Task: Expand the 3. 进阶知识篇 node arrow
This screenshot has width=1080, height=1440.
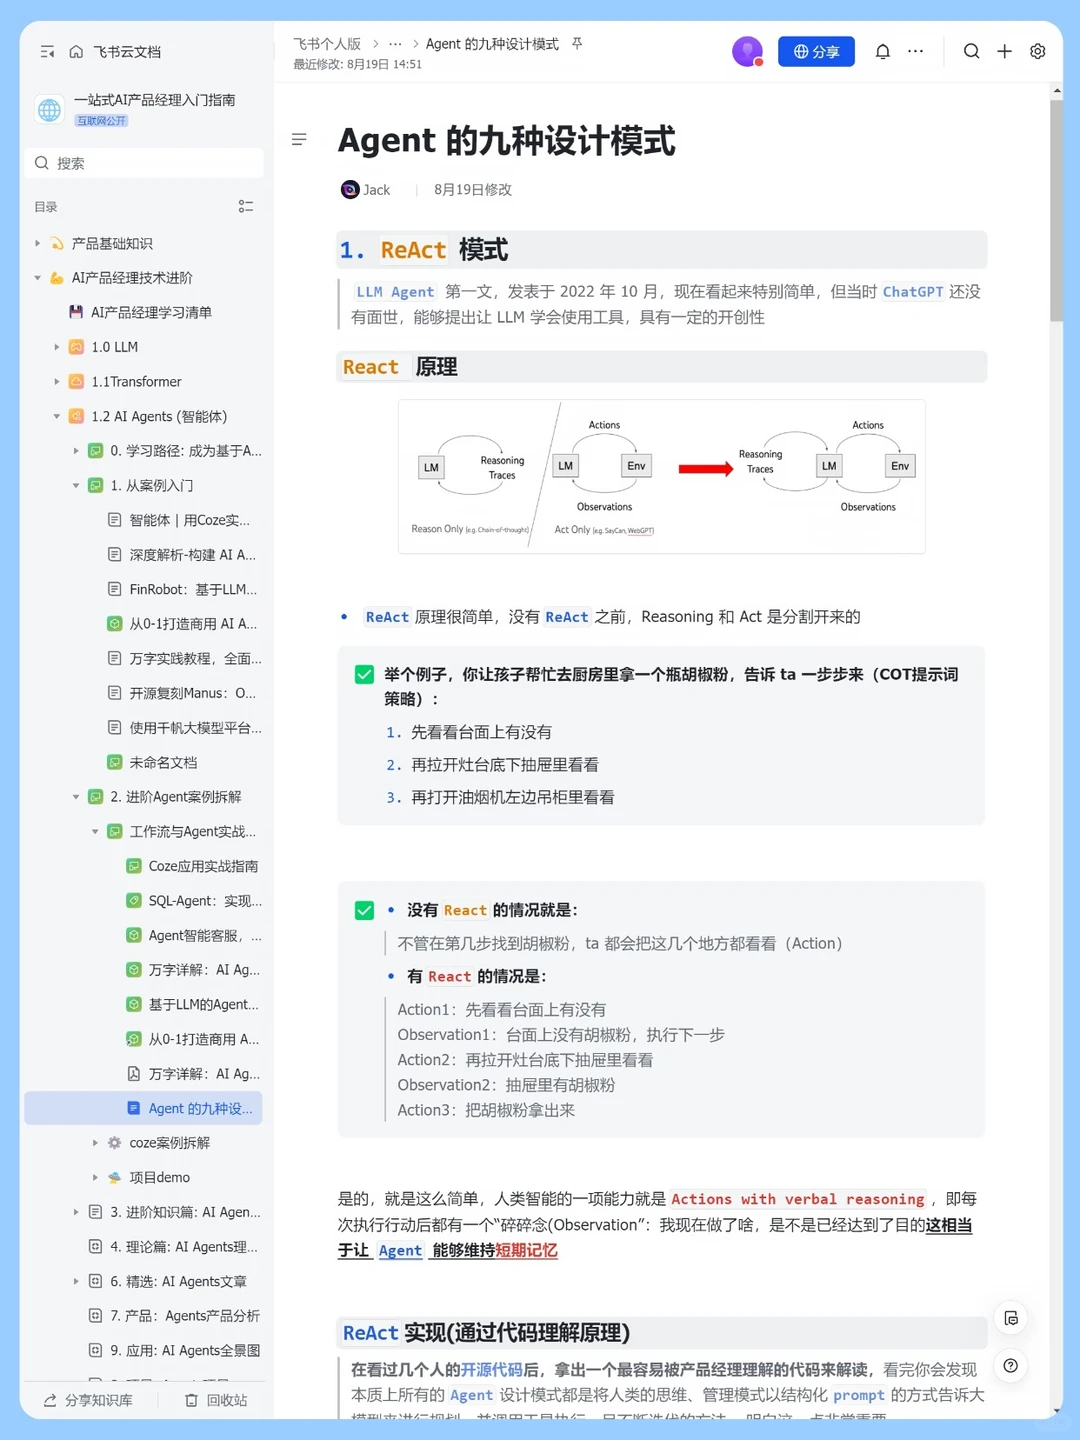Action: coord(76,1212)
